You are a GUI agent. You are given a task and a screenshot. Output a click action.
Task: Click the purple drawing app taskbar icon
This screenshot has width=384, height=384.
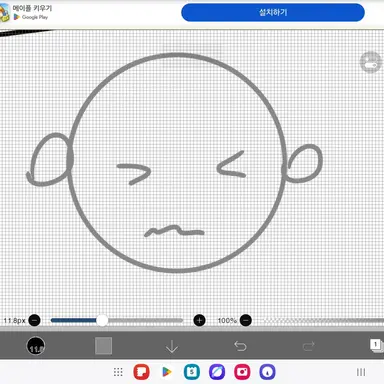click(267, 372)
